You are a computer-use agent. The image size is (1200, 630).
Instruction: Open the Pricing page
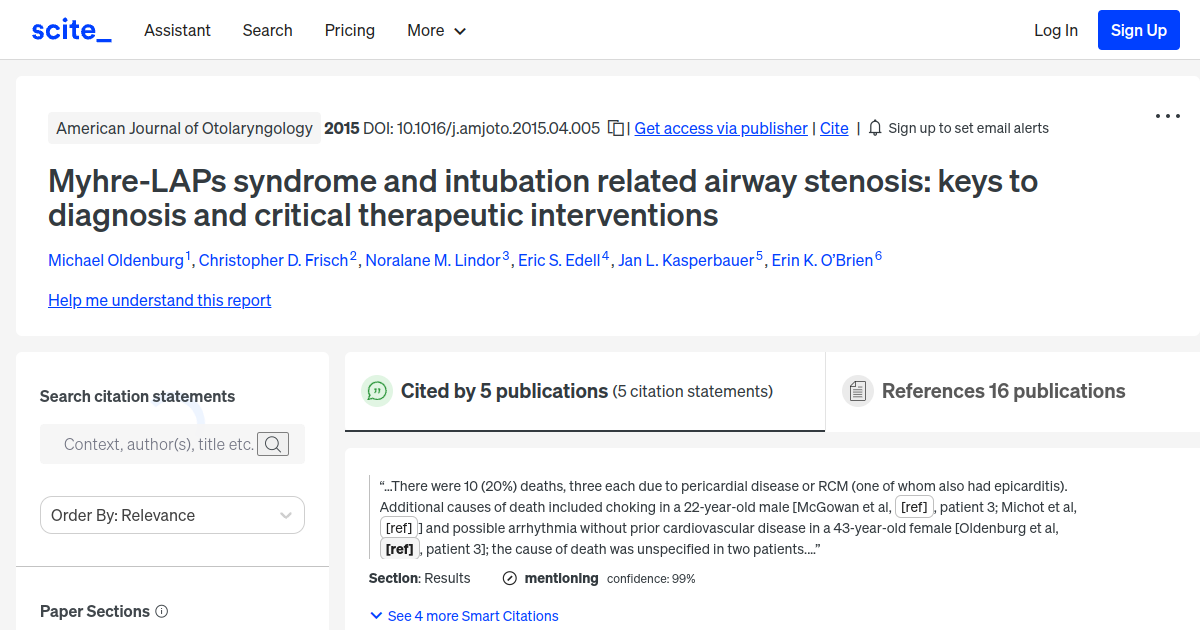tap(349, 31)
